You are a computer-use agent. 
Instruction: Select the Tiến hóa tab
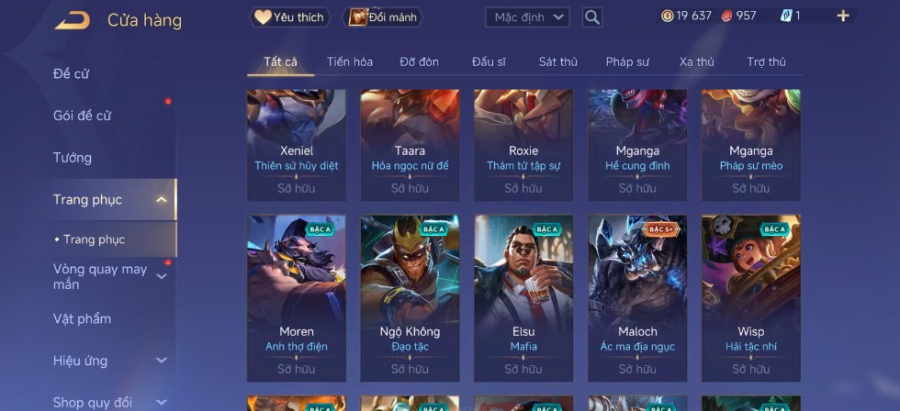(x=350, y=62)
